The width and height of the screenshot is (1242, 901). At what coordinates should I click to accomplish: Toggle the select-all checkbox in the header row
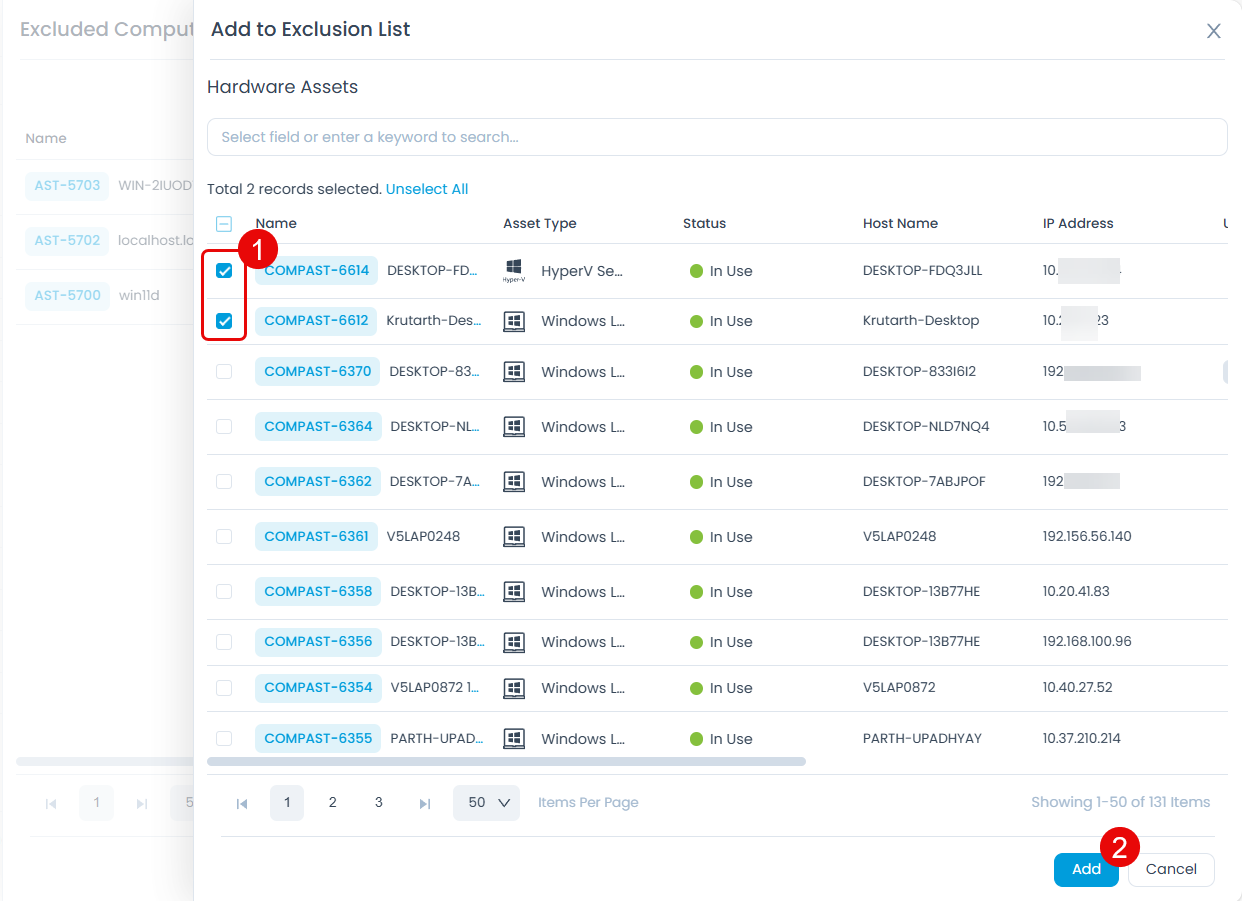224,222
